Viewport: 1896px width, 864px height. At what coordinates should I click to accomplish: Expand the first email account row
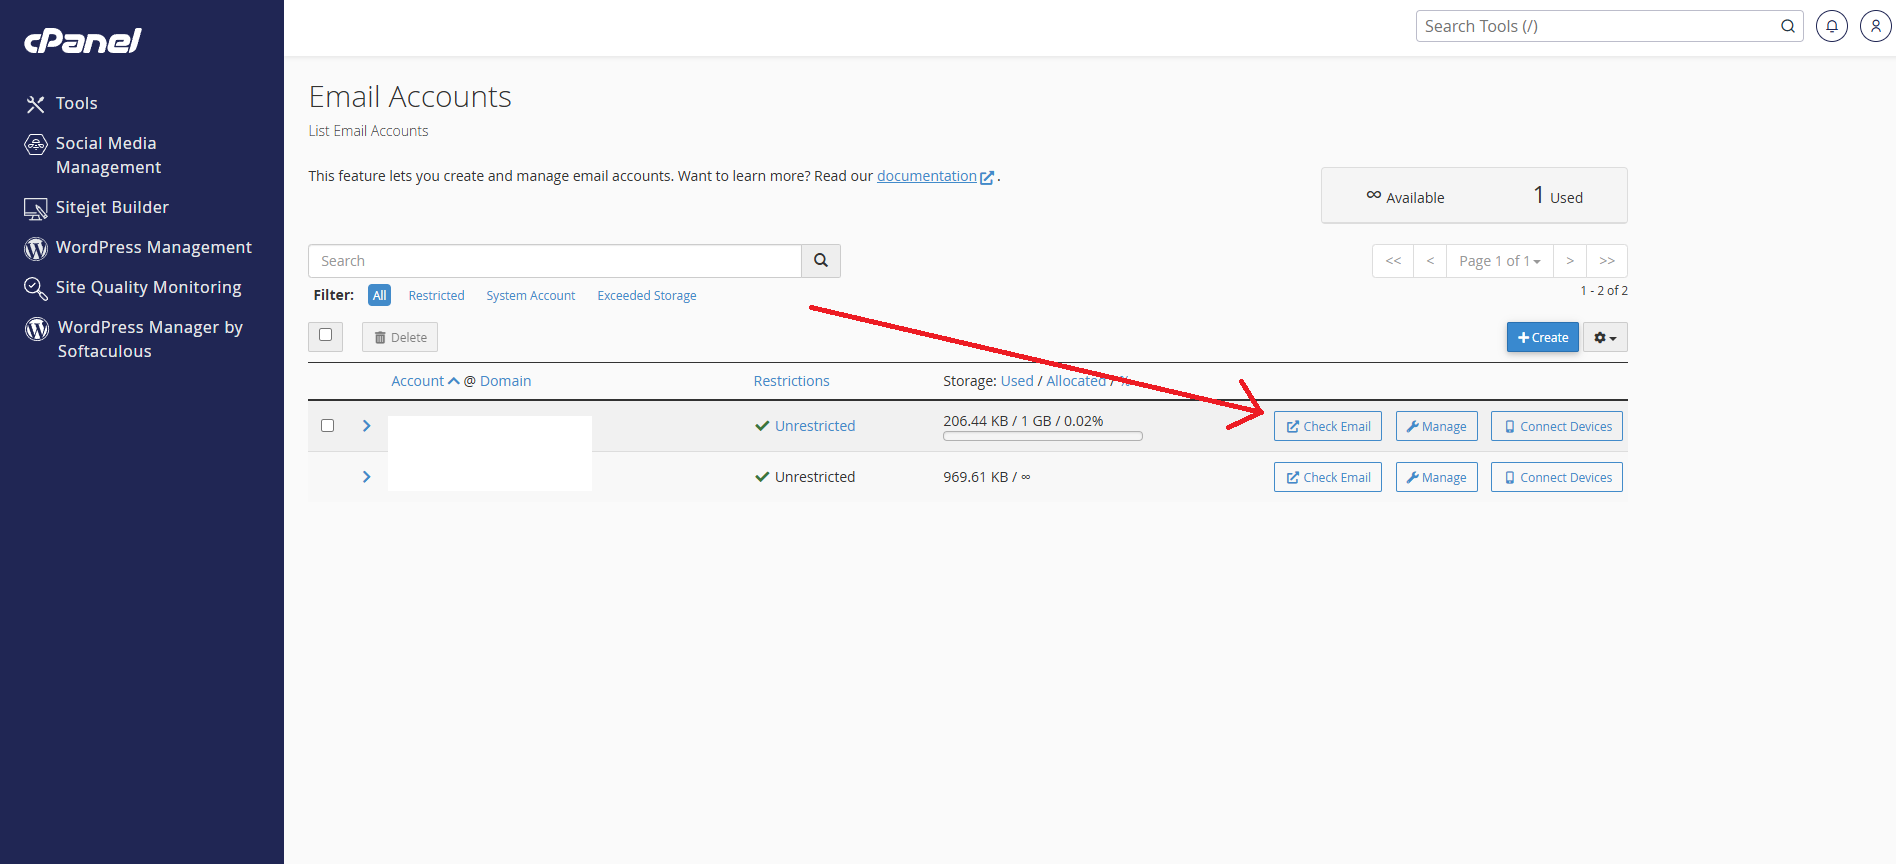[366, 426]
